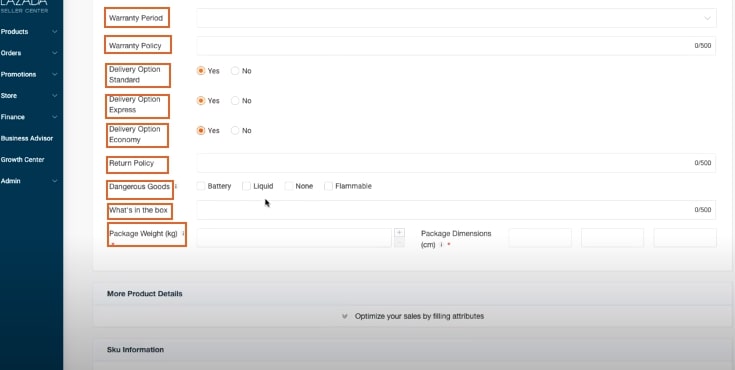
Task: Click the Package Weight input field
Action: (294, 238)
